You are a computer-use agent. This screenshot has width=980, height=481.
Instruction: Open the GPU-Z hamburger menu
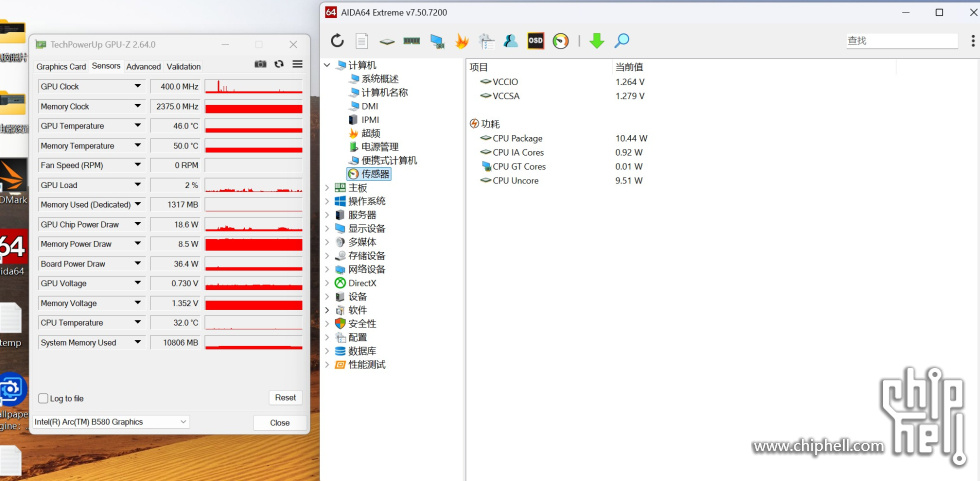298,64
